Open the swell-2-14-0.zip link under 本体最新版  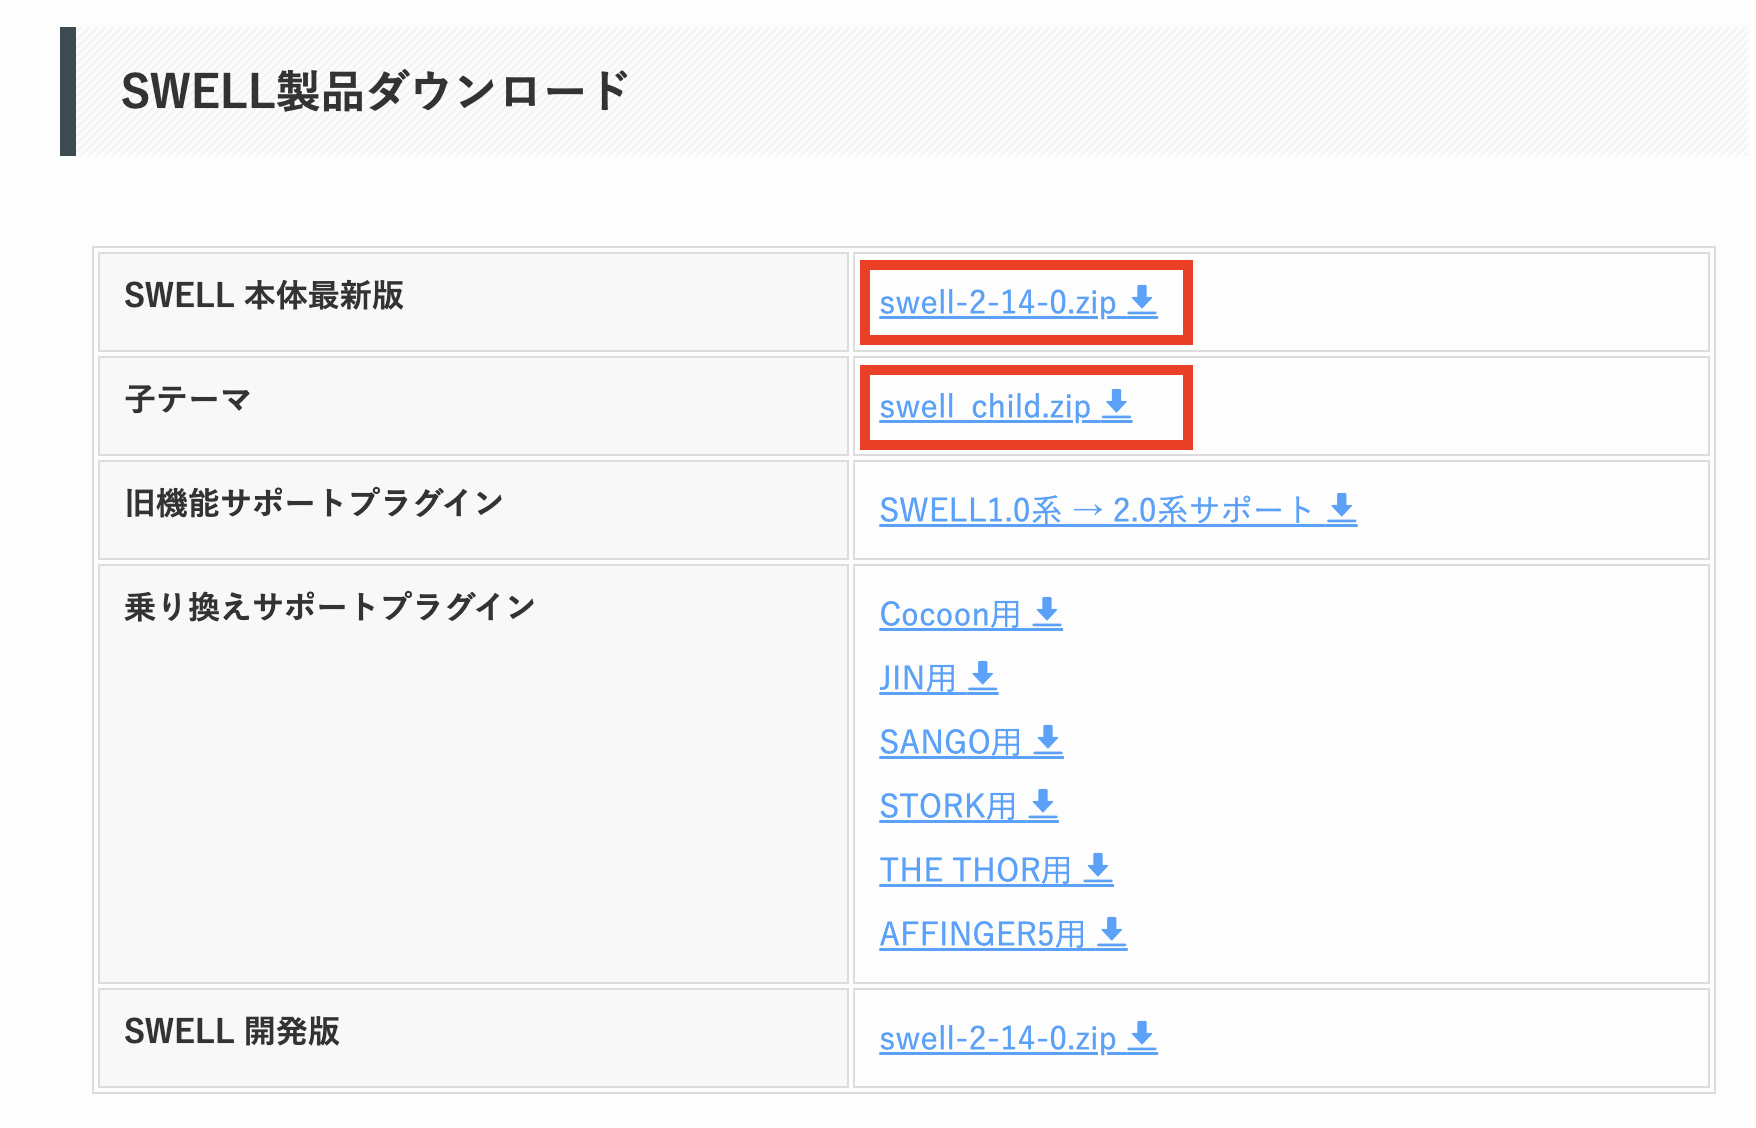(998, 302)
